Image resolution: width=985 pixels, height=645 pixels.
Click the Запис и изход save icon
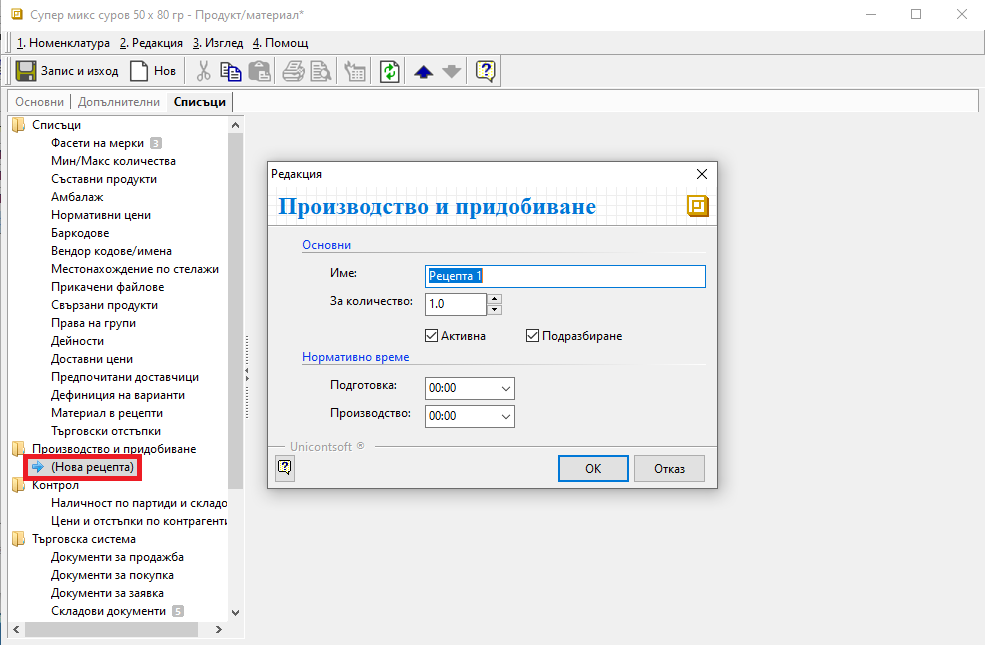27,71
